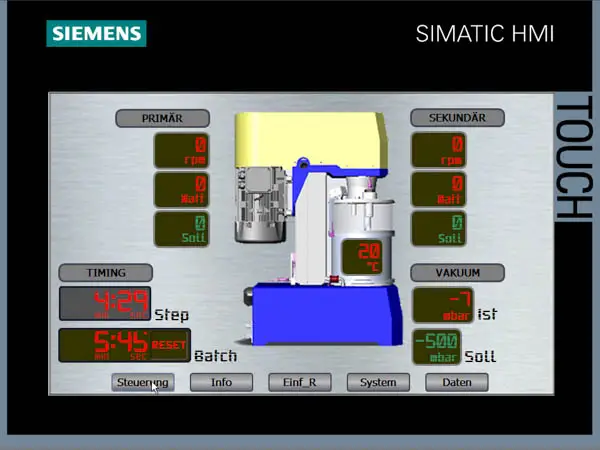Screen dimensions: 600x450
Task: Open the System page
Action: (x=378, y=382)
